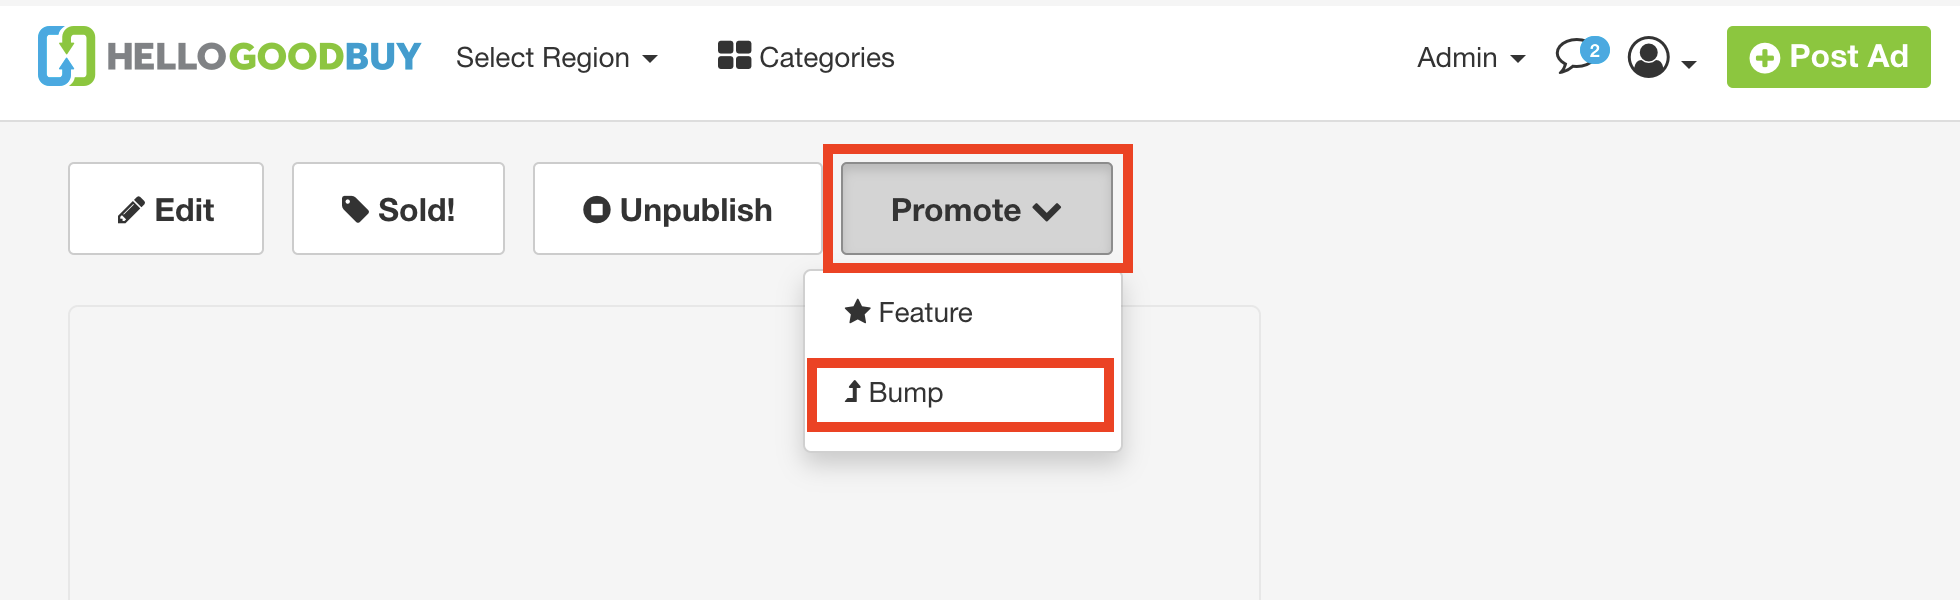The width and height of the screenshot is (1960, 600).
Task: Open the Select Region dropdown
Action: click(x=556, y=58)
